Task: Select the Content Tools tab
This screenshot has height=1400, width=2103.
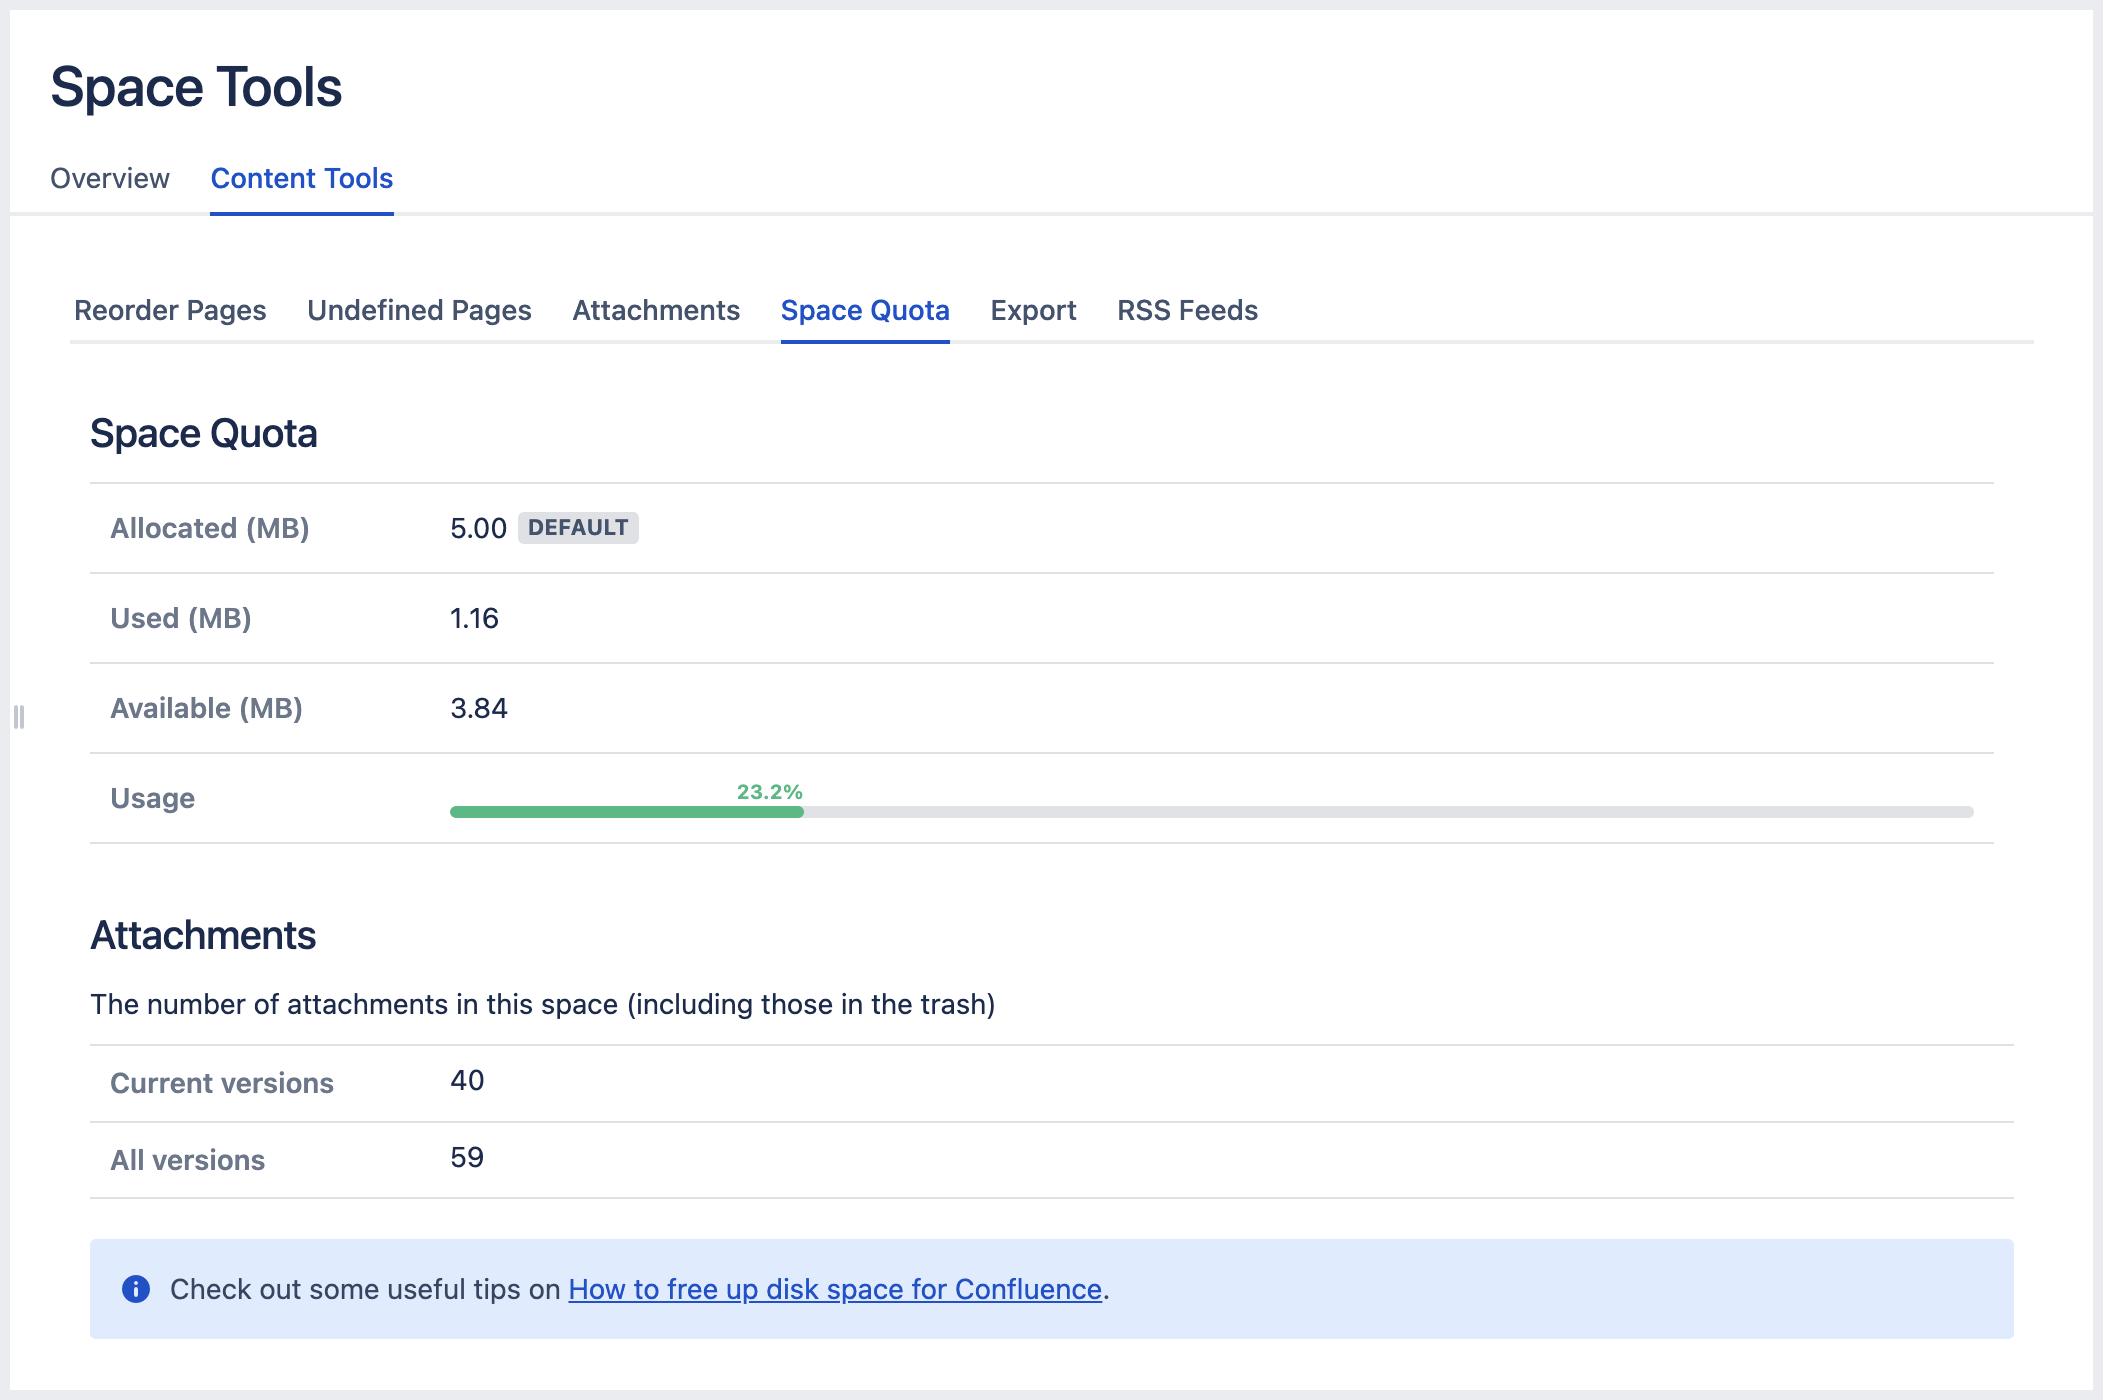Action: [x=301, y=179]
